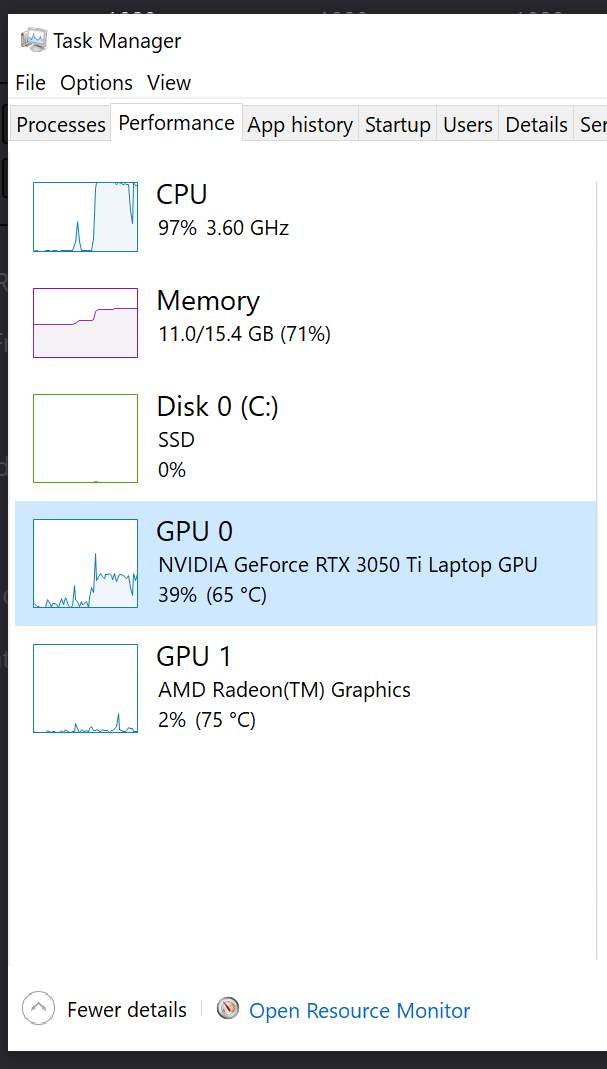Open the Options menu
Image resolution: width=607 pixels, height=1069 pixels.
[x=96, y=82]
